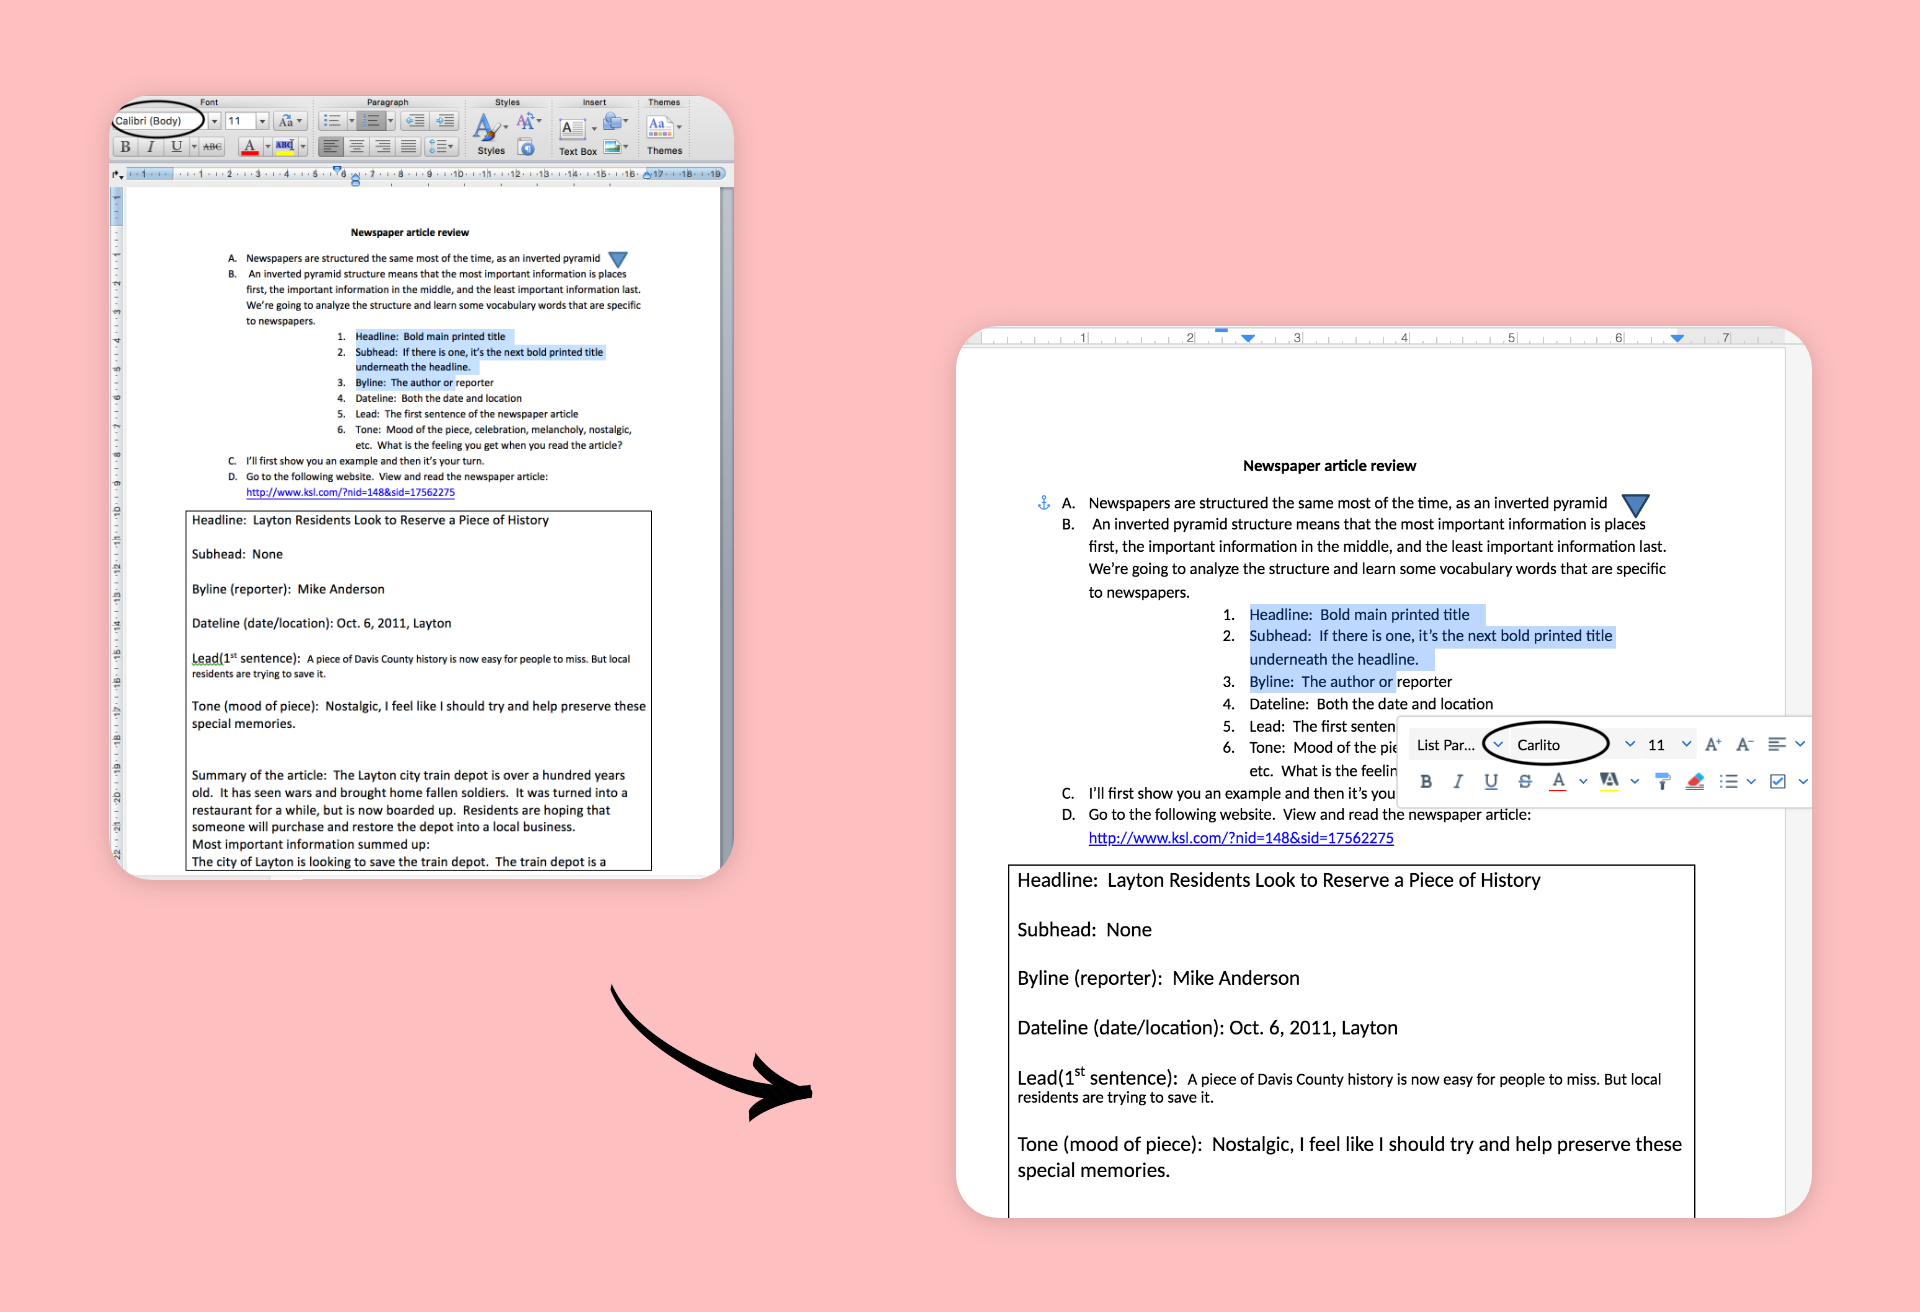This screenshot has height=1312, width=1920.
Task: Open numbered list style arrow in left ribbon
Action: pyautogui.click(x=391, y=121)
